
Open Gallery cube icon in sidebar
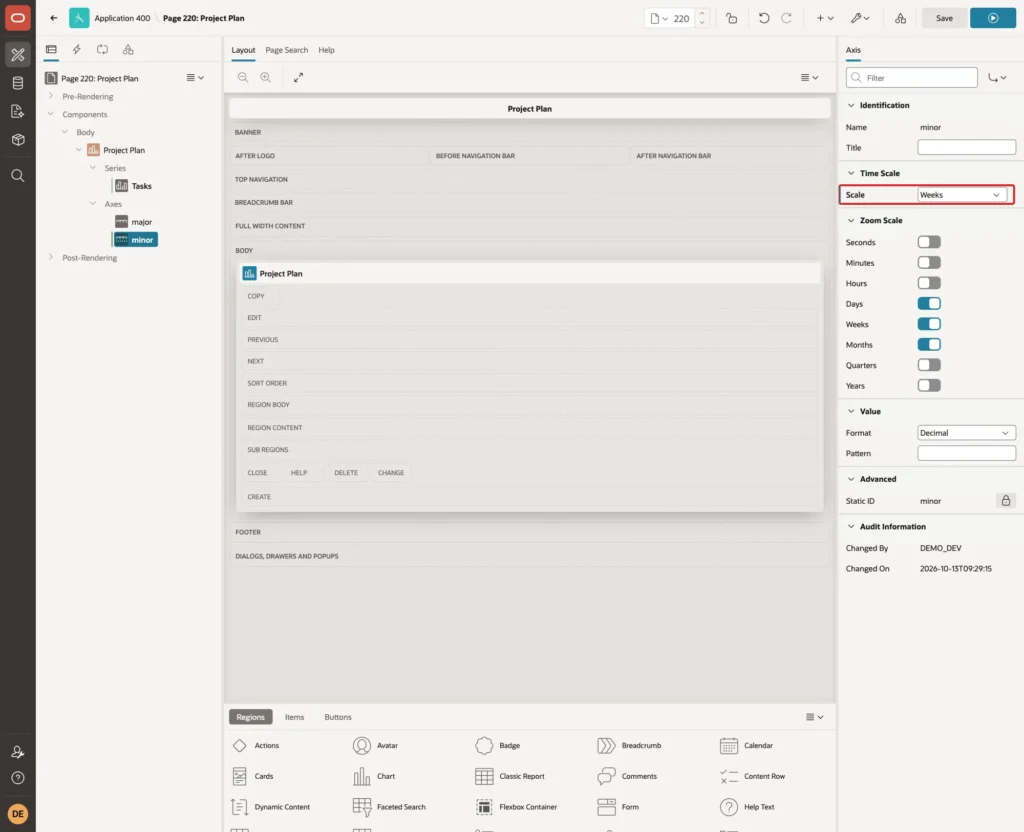point(18,140)
